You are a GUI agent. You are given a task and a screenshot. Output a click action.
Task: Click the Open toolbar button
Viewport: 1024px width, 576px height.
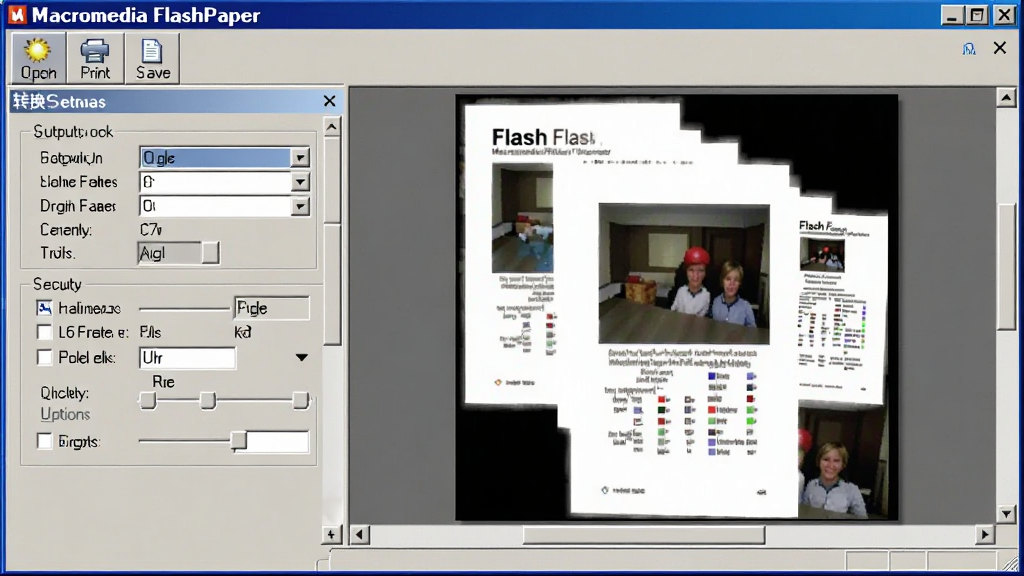coord(38,58)
